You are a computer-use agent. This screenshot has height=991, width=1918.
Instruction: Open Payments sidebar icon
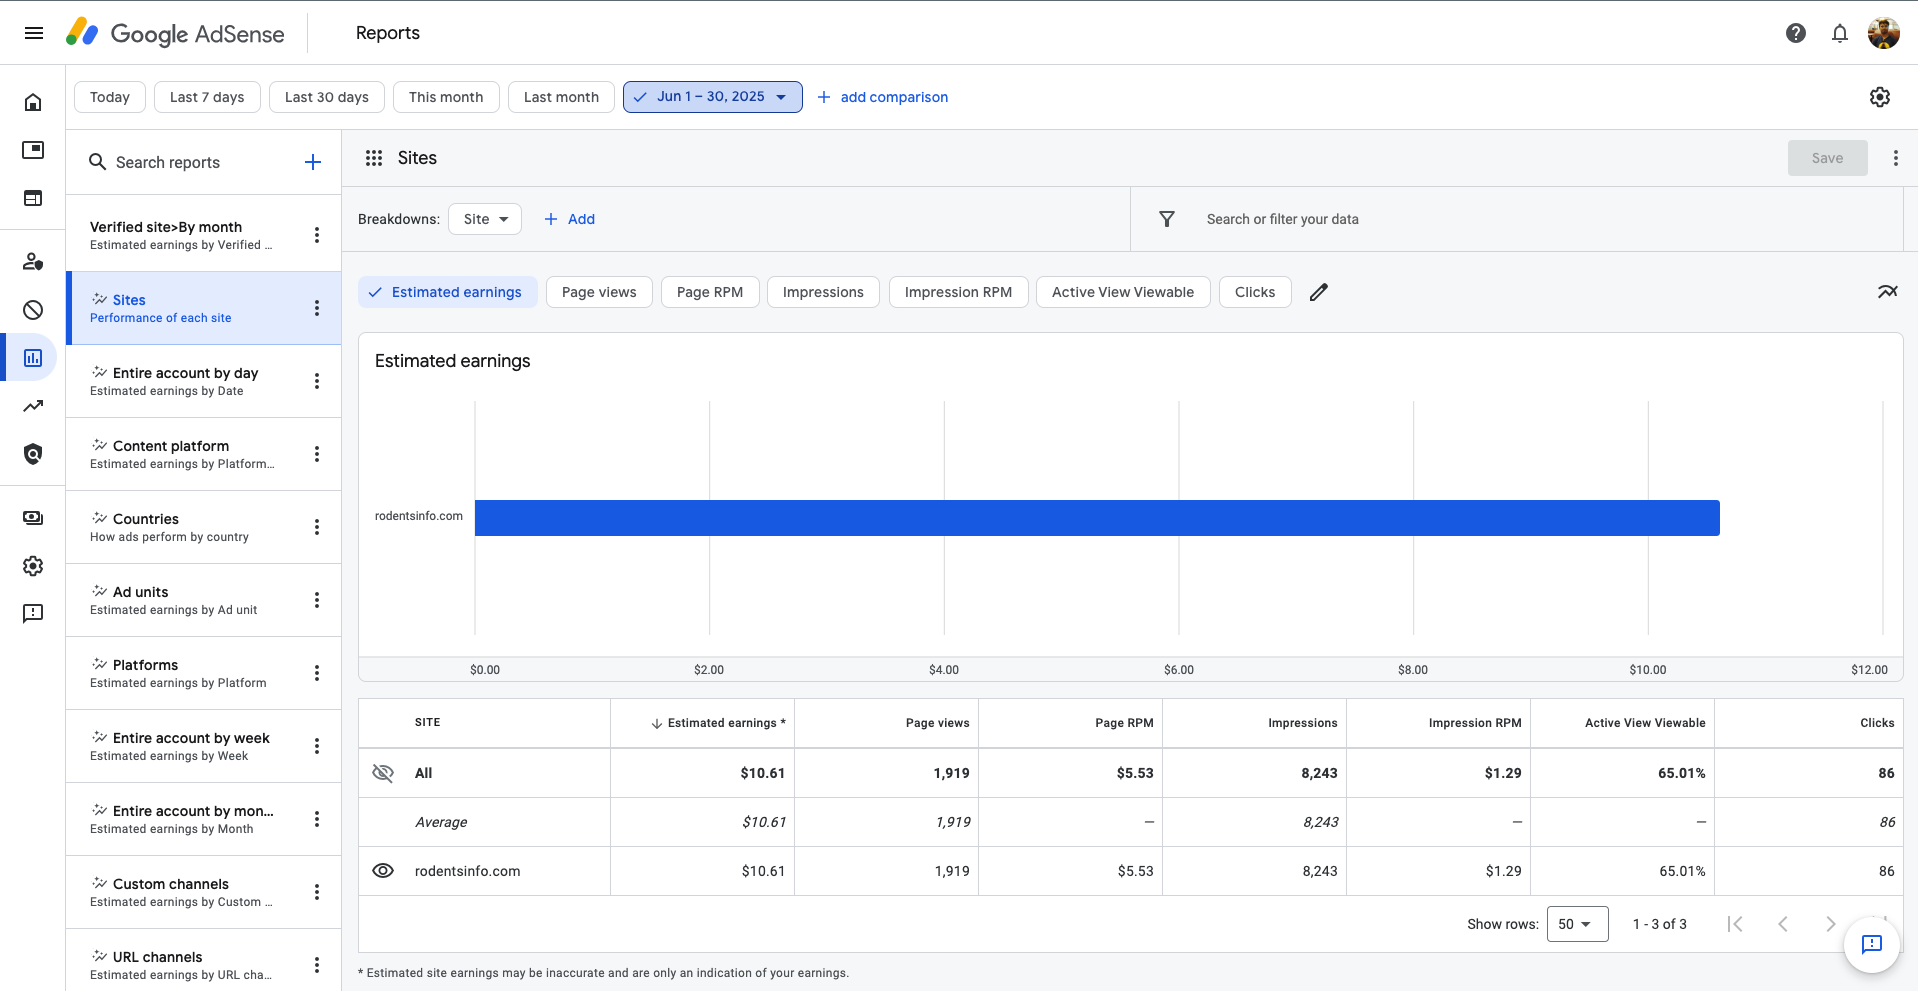tap(33, 517)
